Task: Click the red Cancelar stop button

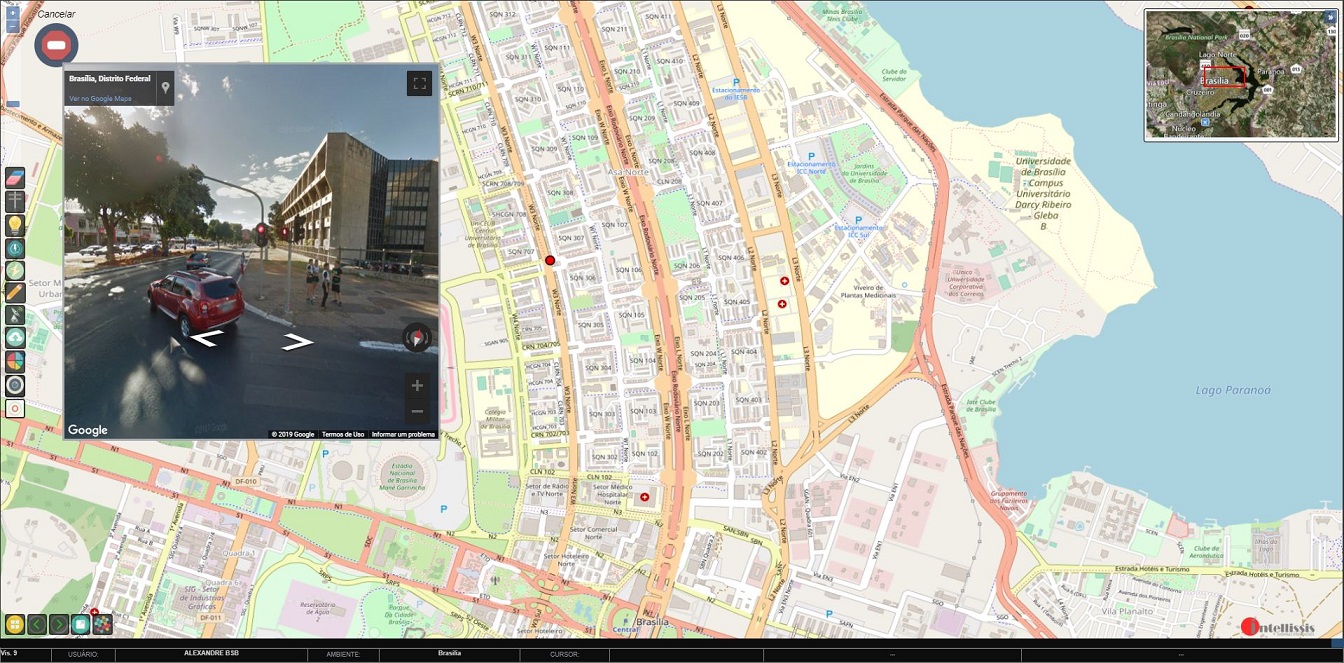Action: (56, 45)
